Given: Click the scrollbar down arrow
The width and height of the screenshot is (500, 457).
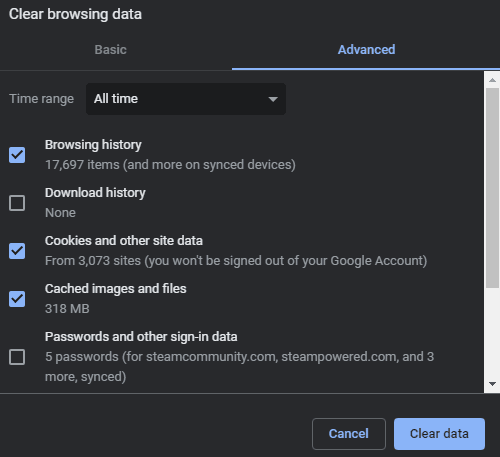Looking at the screenshot, I should point(492,384).
